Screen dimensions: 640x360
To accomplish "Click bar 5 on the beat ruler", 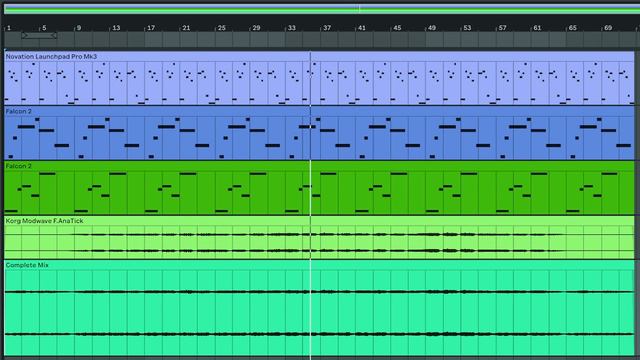I will pos(44,28).
